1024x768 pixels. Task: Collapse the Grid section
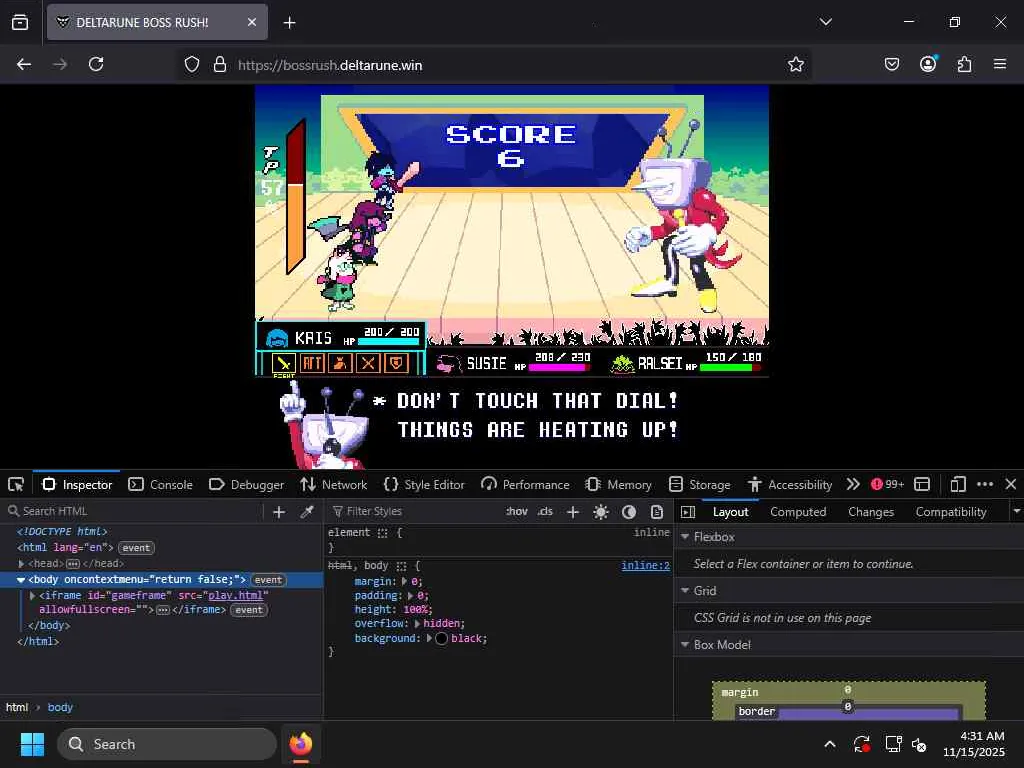click(685, 590)
